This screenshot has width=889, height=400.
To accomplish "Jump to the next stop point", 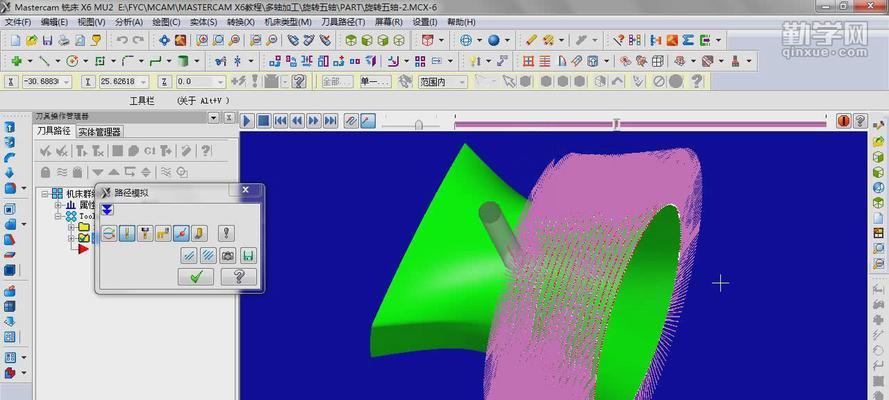I will pos(330,121).
